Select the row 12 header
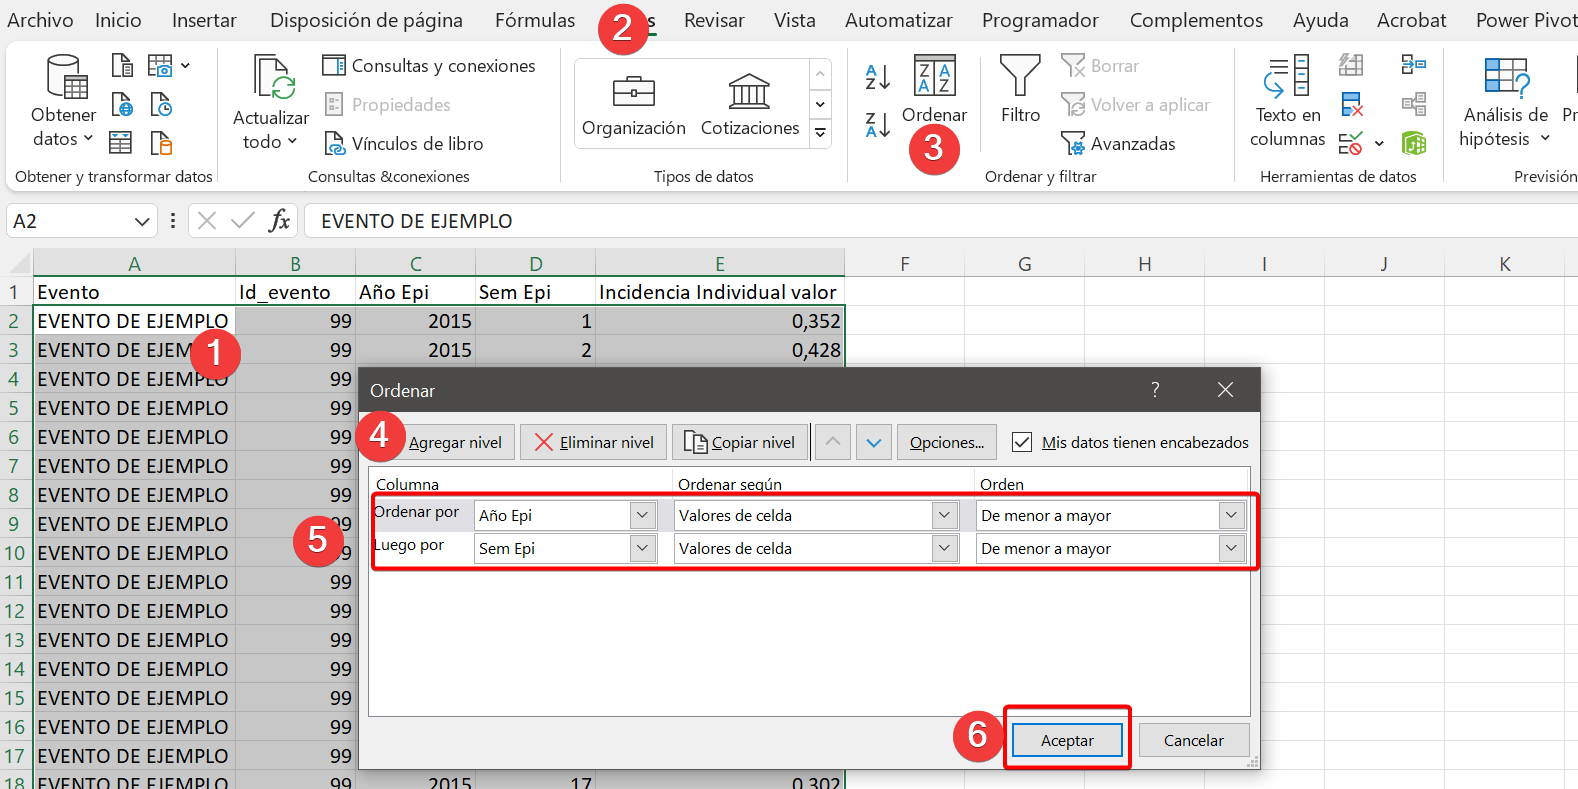Image resolution: width=1578 pixels, height=789 pixels. [15, 611]
